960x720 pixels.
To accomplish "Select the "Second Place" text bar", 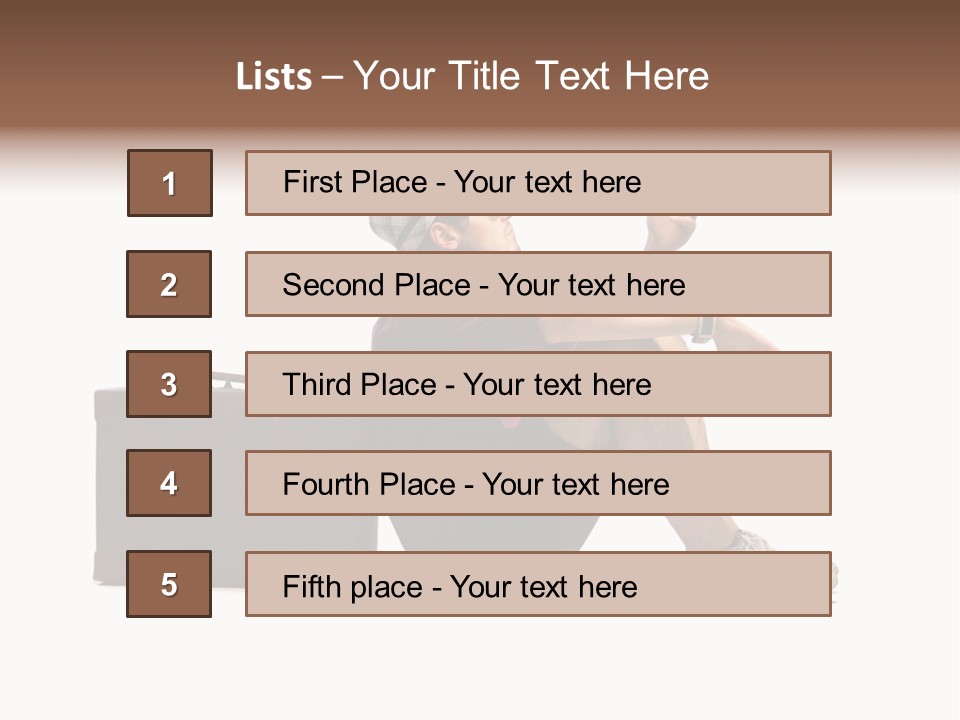I will (538, 284).
